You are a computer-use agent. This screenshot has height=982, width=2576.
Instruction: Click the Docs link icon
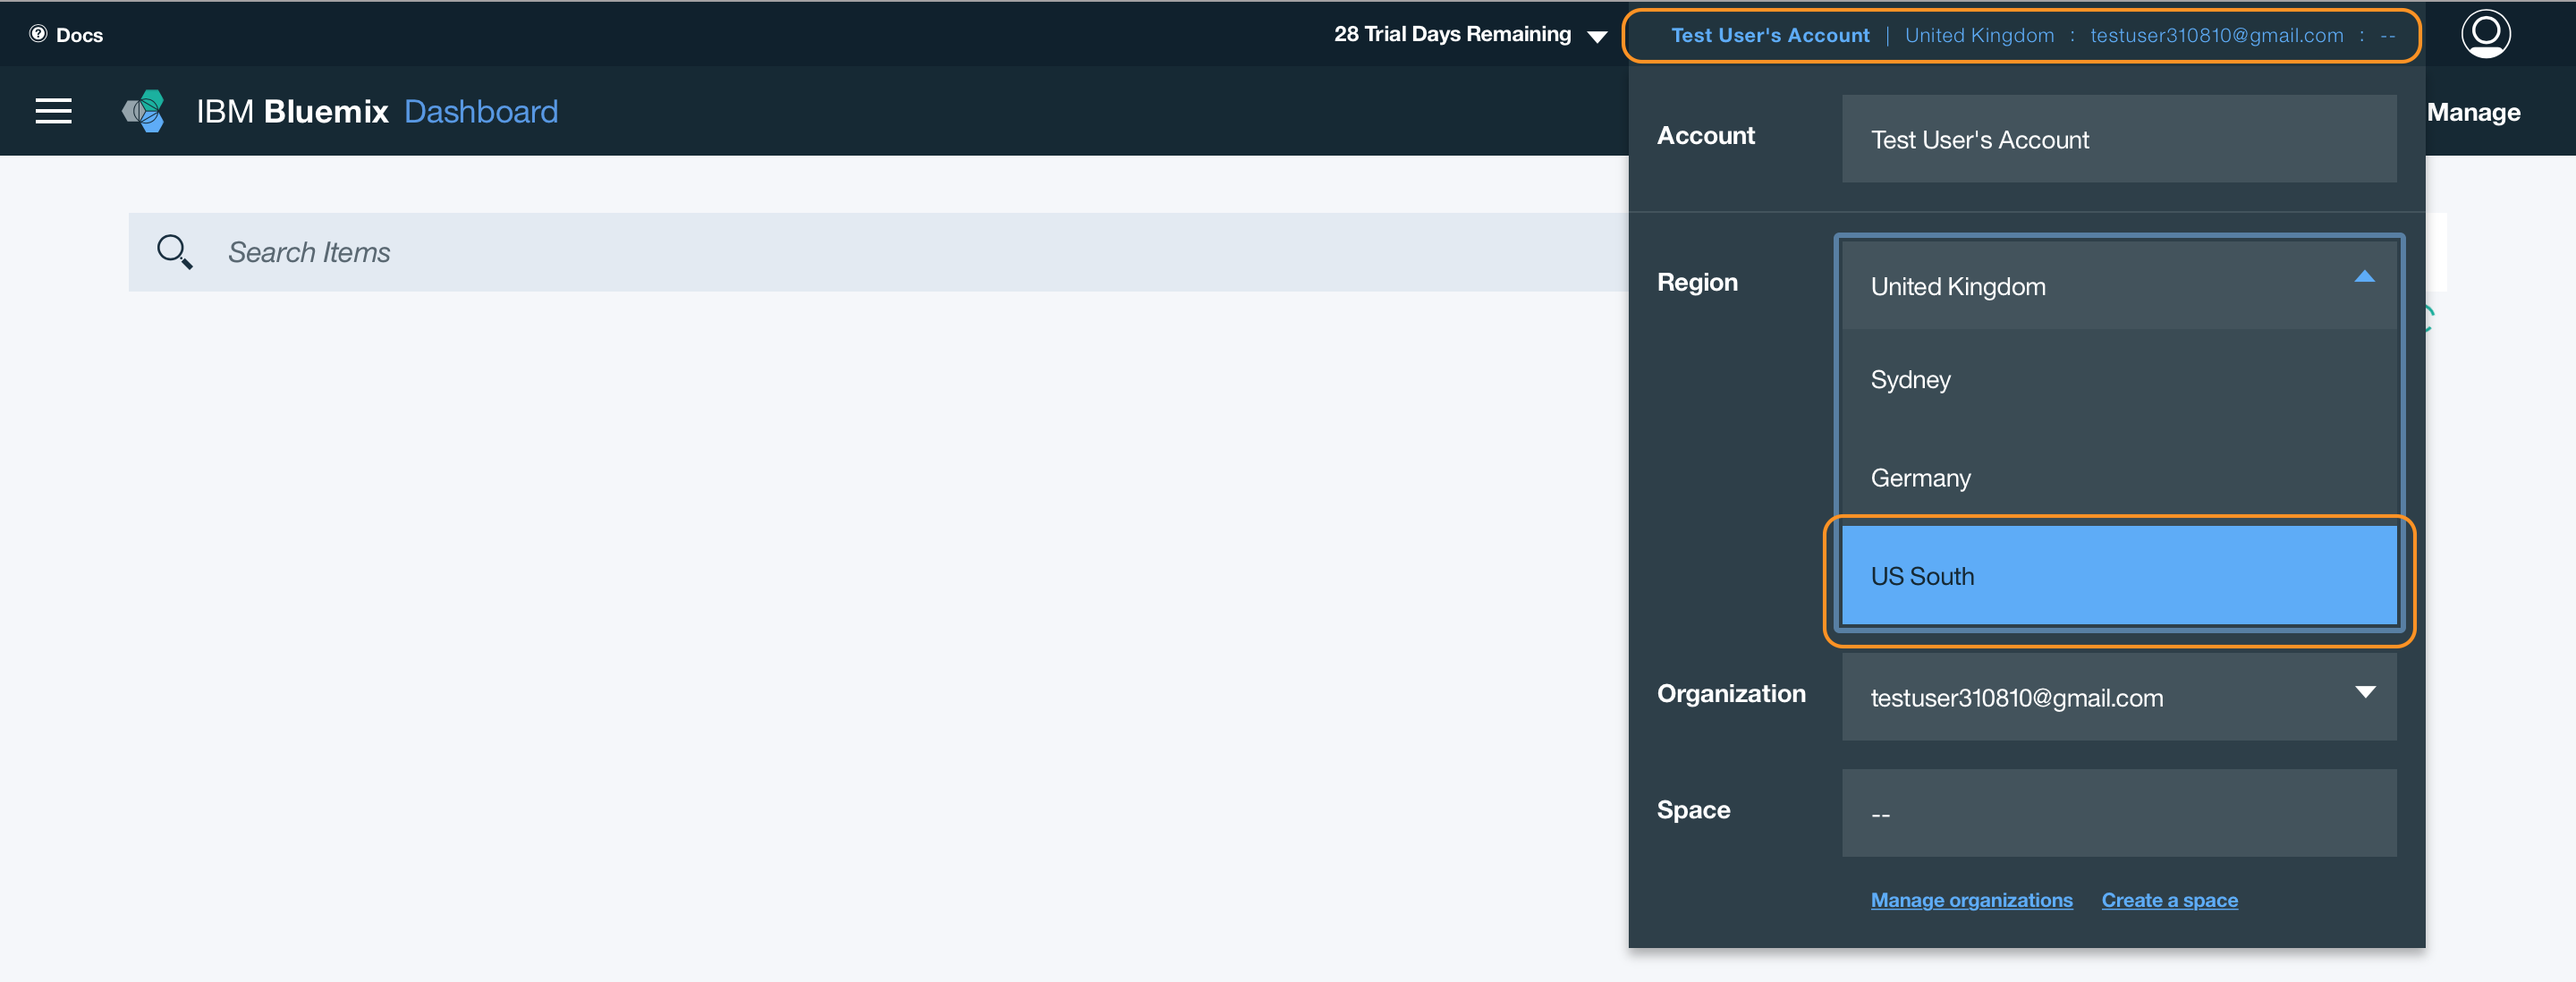(x=38, y=31)
